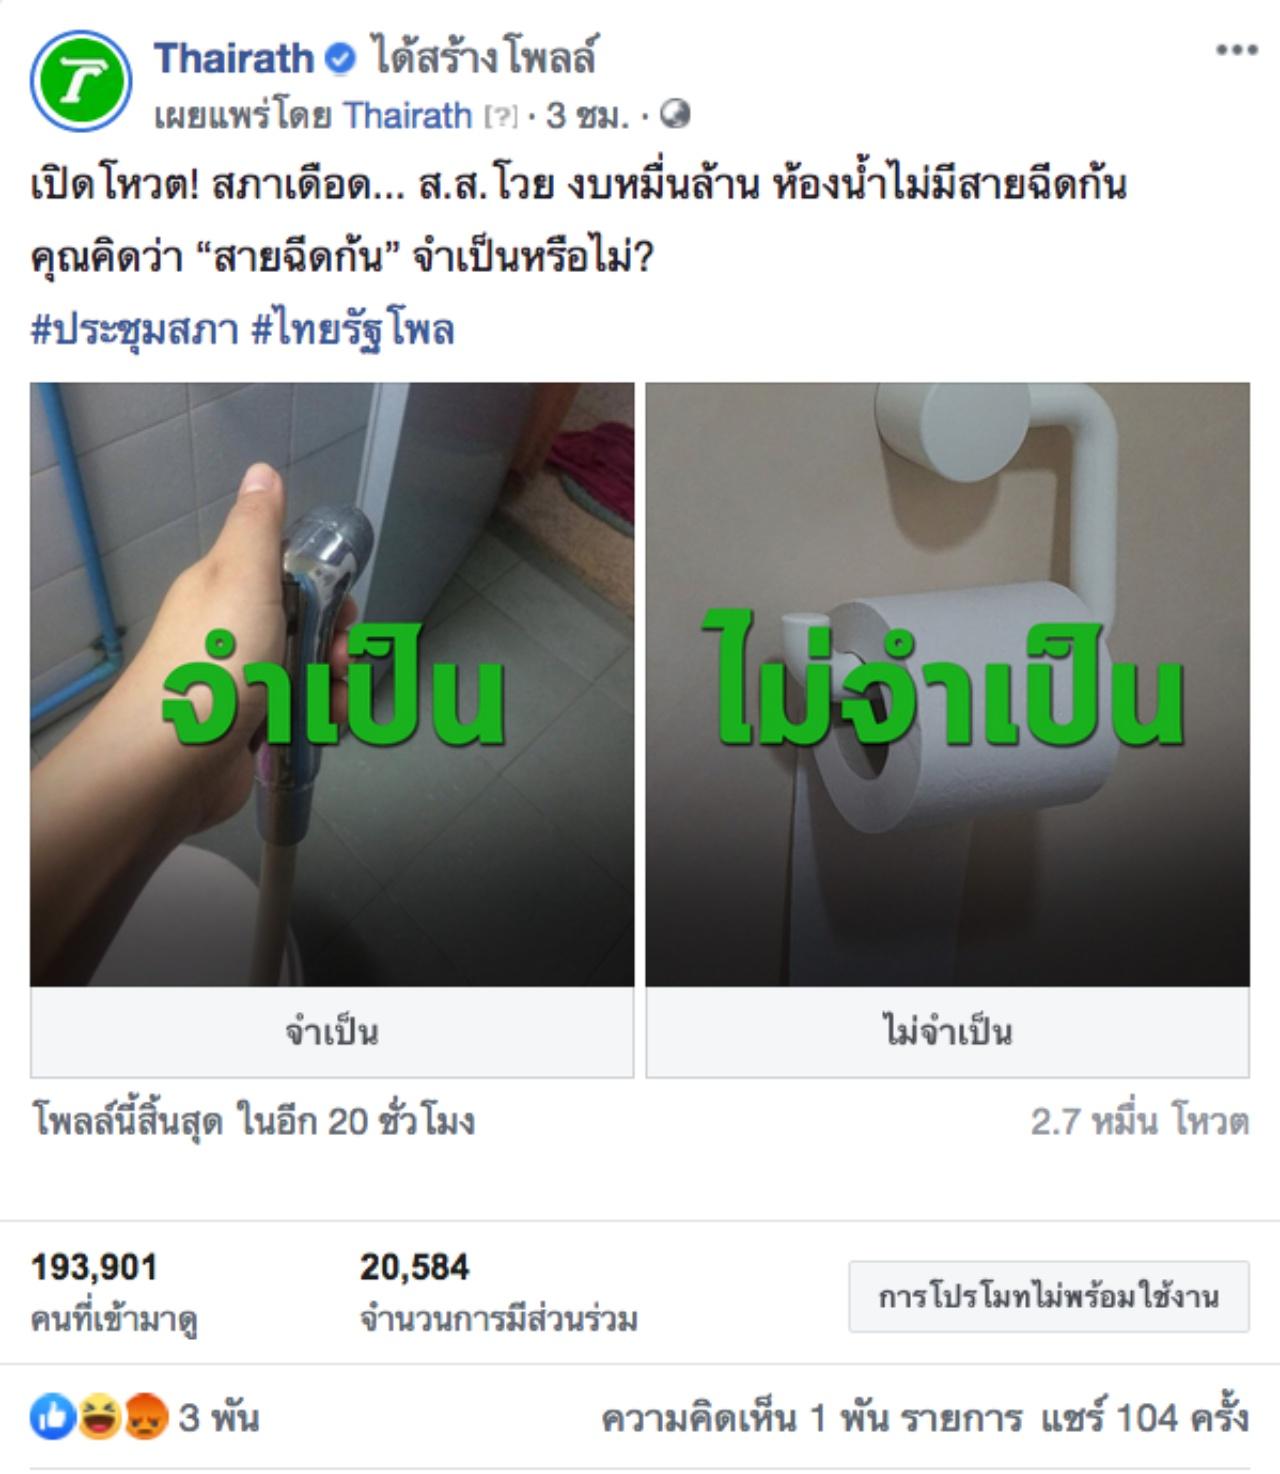Click the Thairath green logo avatar

click(x=80, y=82)
